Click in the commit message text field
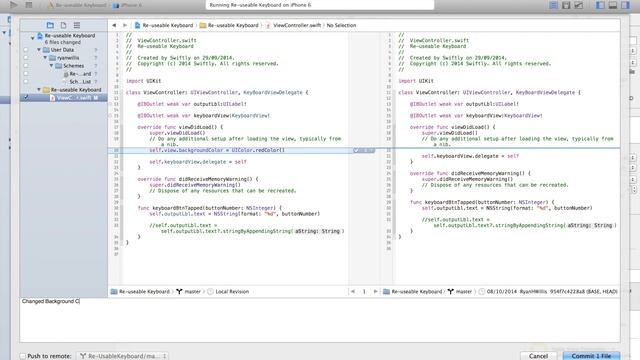The width and height of the screenshot is (640, 360). click(x=320, y=320)
